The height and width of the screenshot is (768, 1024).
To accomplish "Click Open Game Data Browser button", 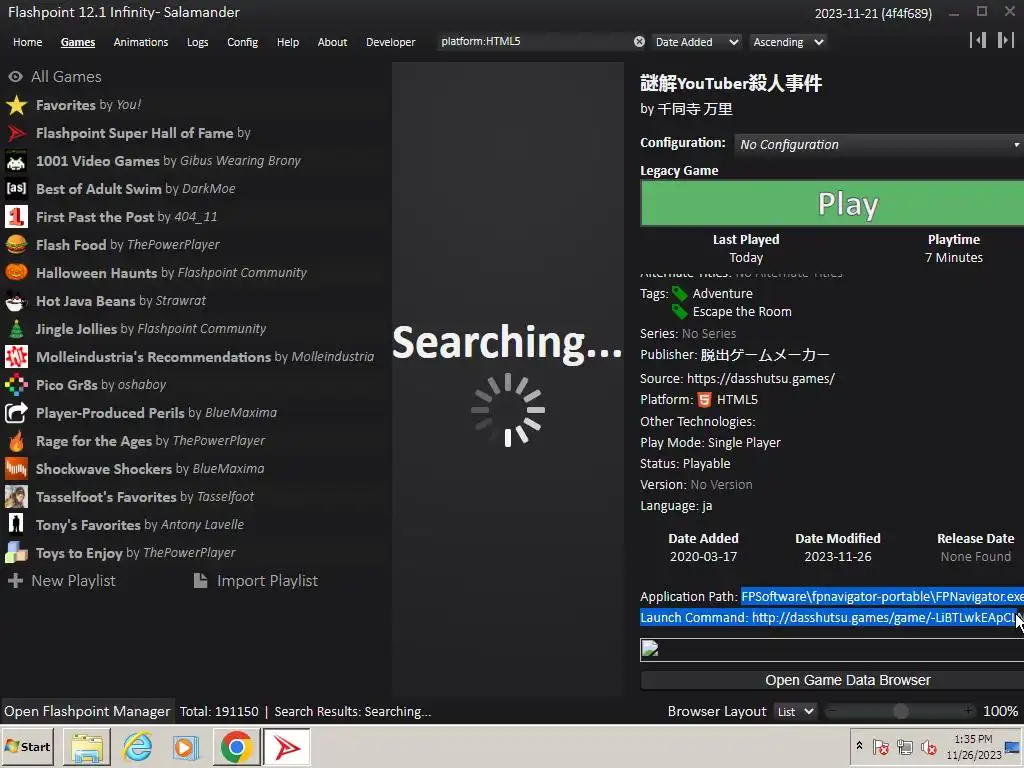I will 832,680.
